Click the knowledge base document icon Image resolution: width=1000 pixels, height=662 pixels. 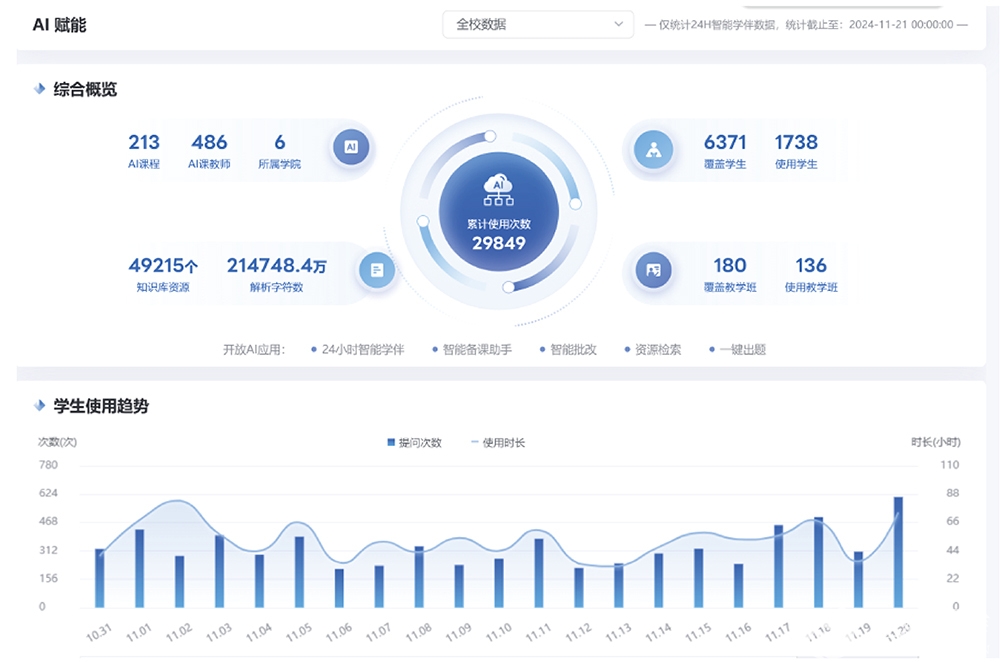tap(377, 270)
